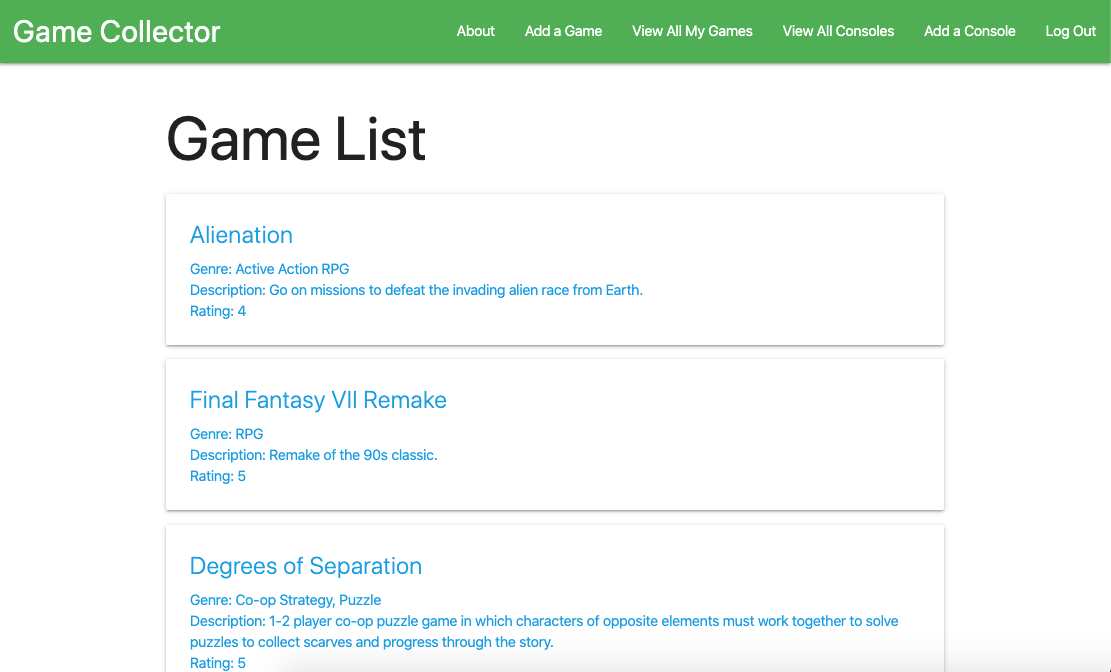This screenshot has height=672, width=1111.
Task: Open the About page
Action: point(475,31)
